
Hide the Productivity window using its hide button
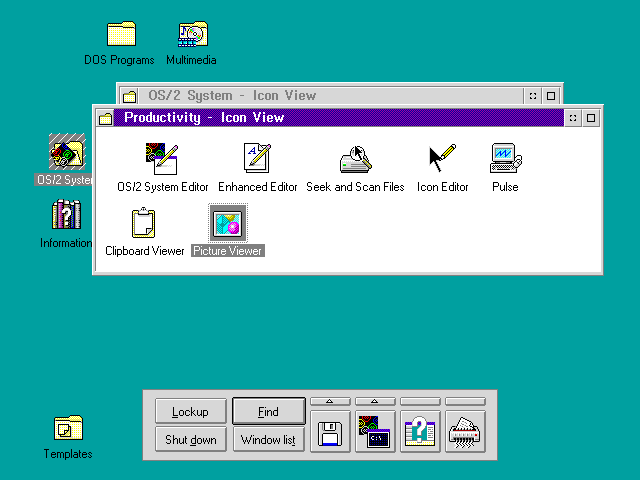click(573, 118)
